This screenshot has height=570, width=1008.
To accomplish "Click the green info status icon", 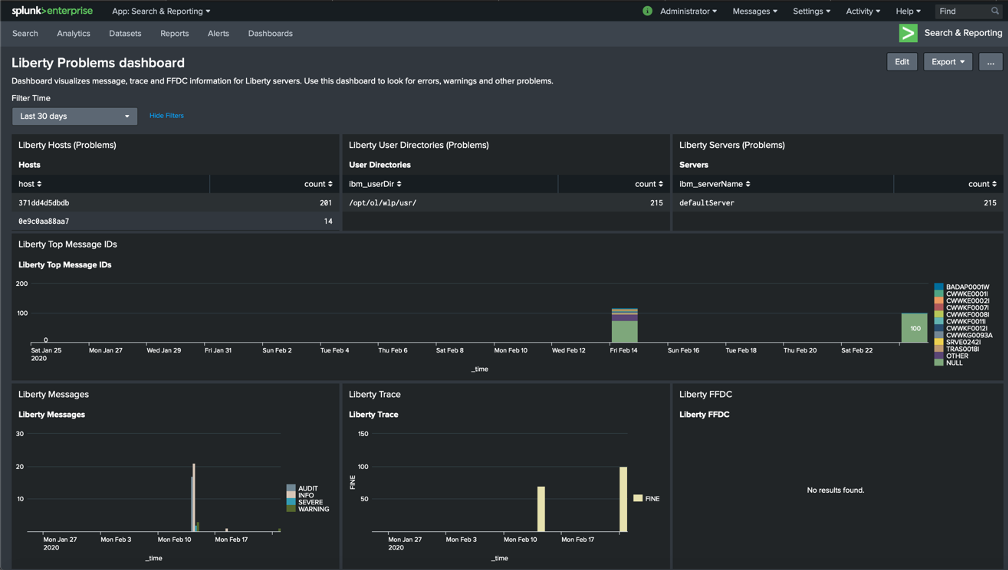I will click(647, 11).
